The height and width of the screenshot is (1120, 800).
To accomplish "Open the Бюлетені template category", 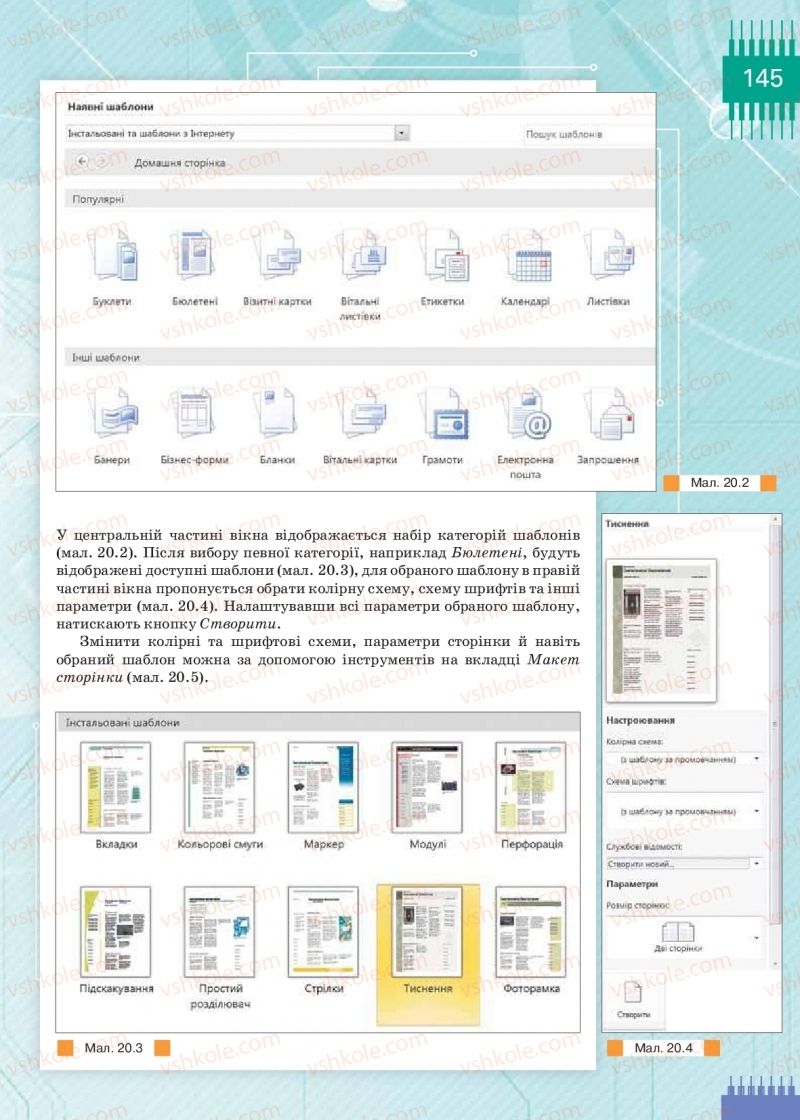I will (x=194, y=267).
